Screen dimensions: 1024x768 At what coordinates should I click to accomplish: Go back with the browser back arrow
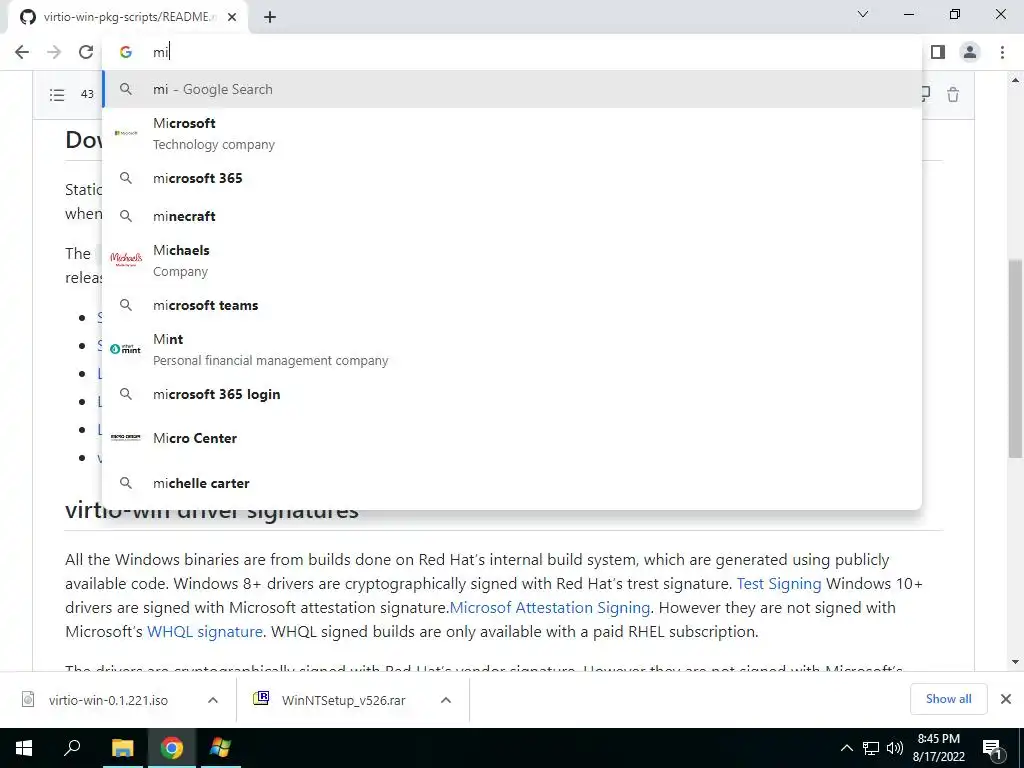click(x=22, y=52)
